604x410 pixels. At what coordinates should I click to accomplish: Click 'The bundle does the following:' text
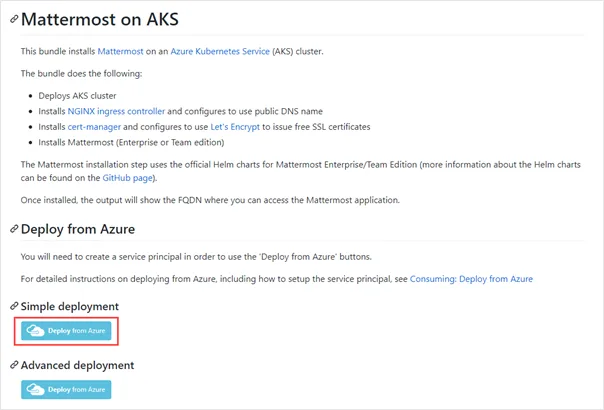[x=81, y=74]
